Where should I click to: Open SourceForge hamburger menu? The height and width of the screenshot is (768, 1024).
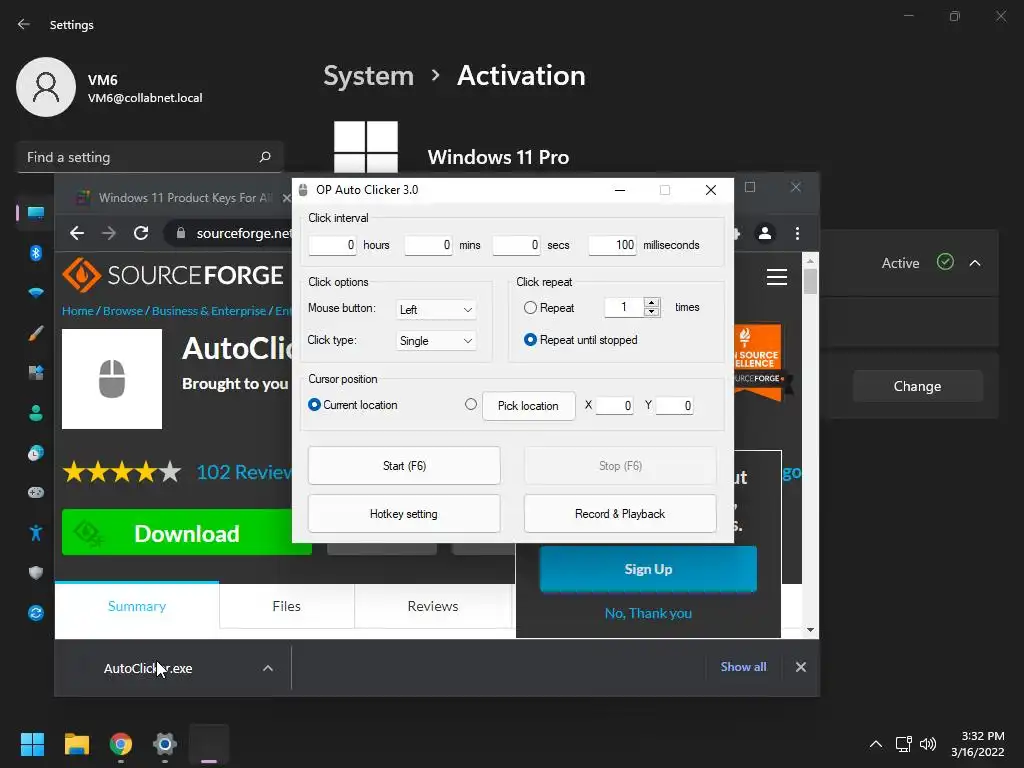[x=776, y=277]
